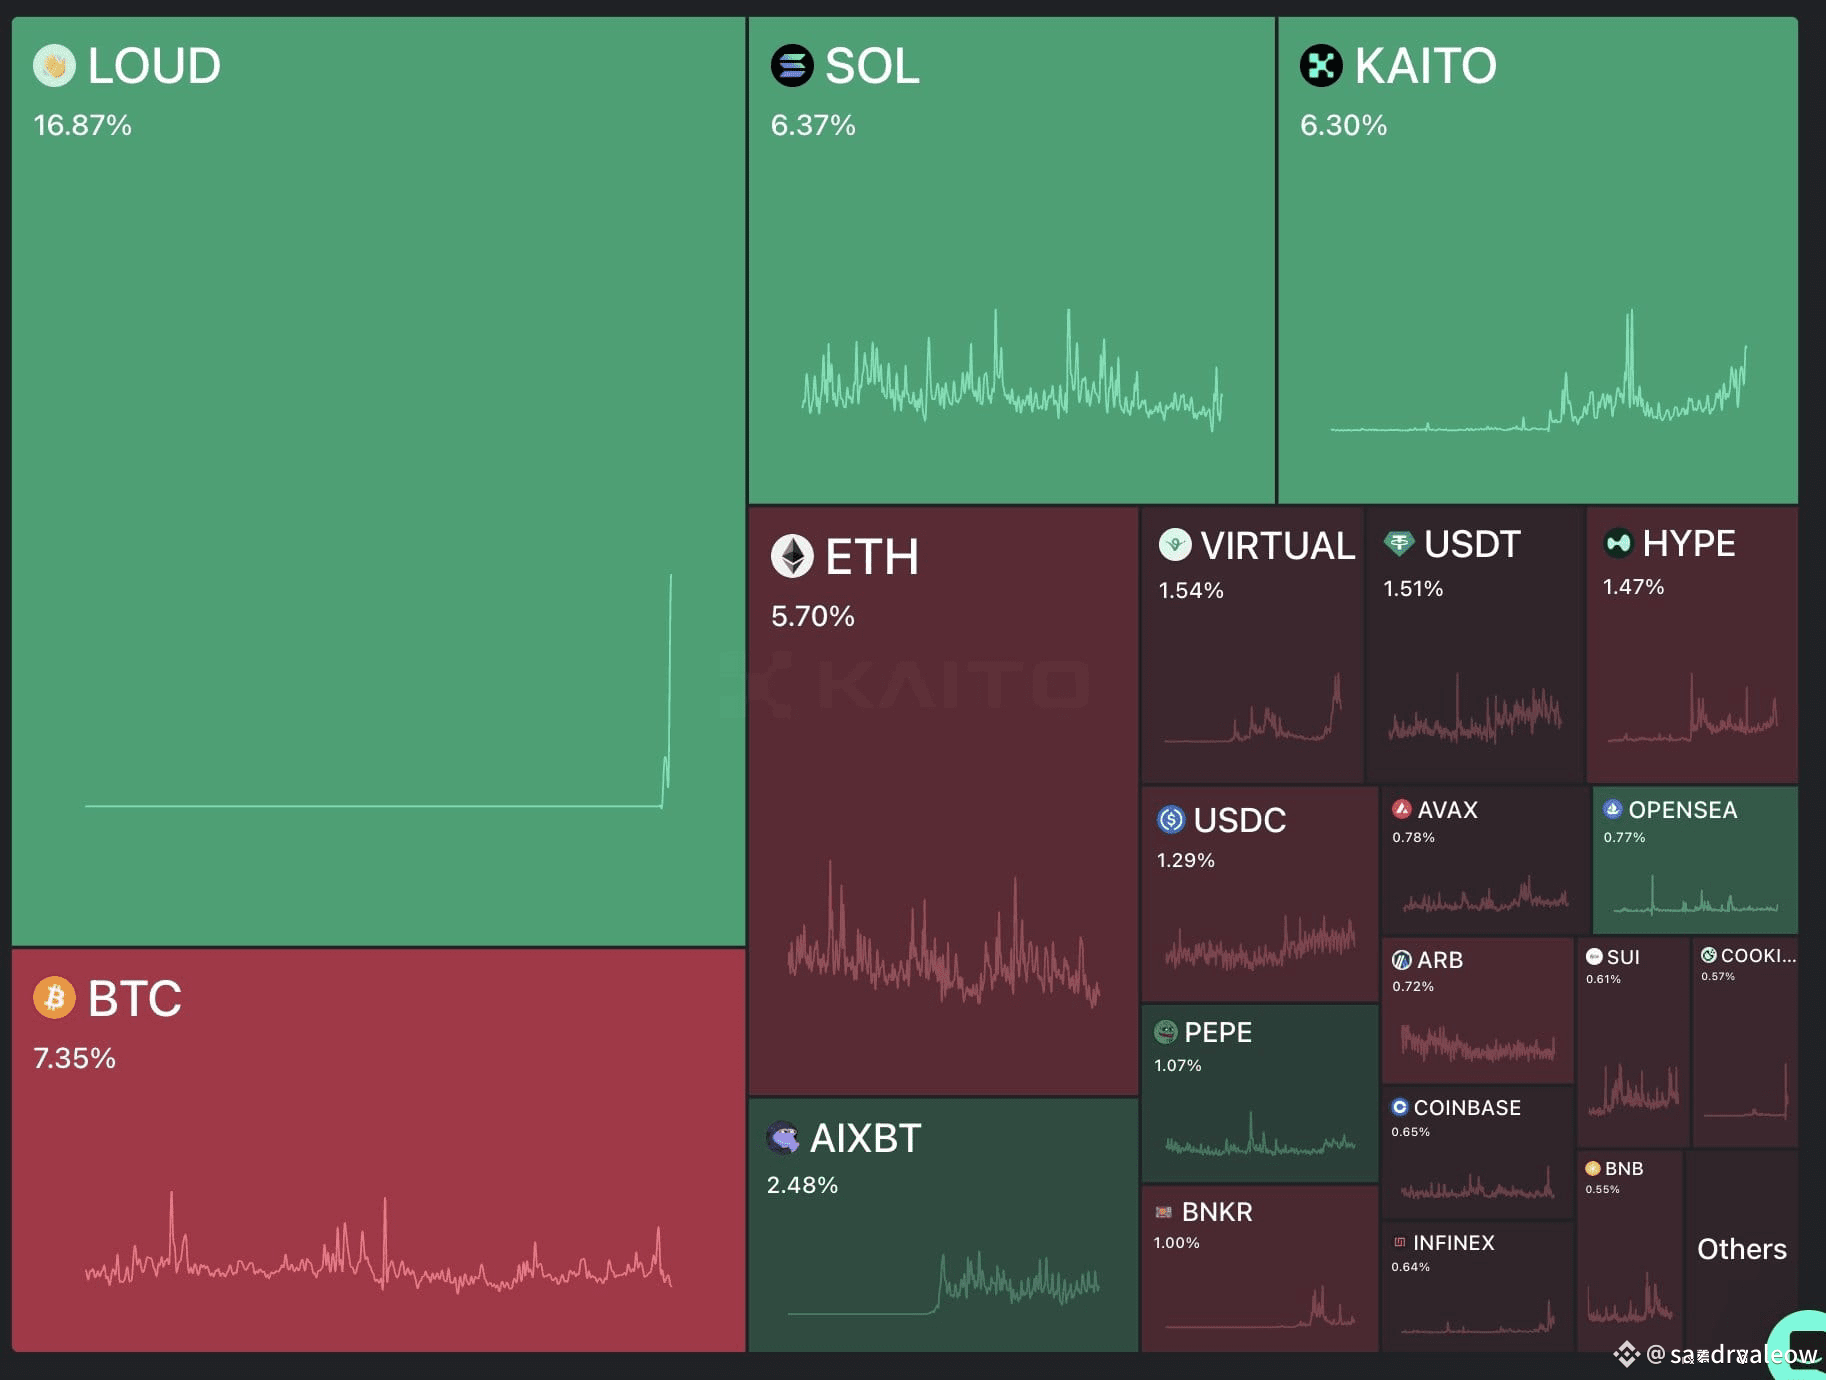The image size is (1826, 1380).
Task: Click the blue USDC coin icon
Action: tap(1171, 820)
